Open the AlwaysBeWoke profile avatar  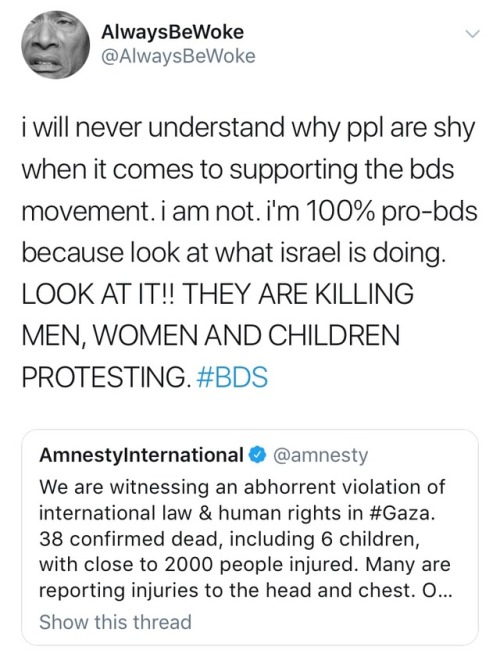pyautogui.click(x=55, y=45)
